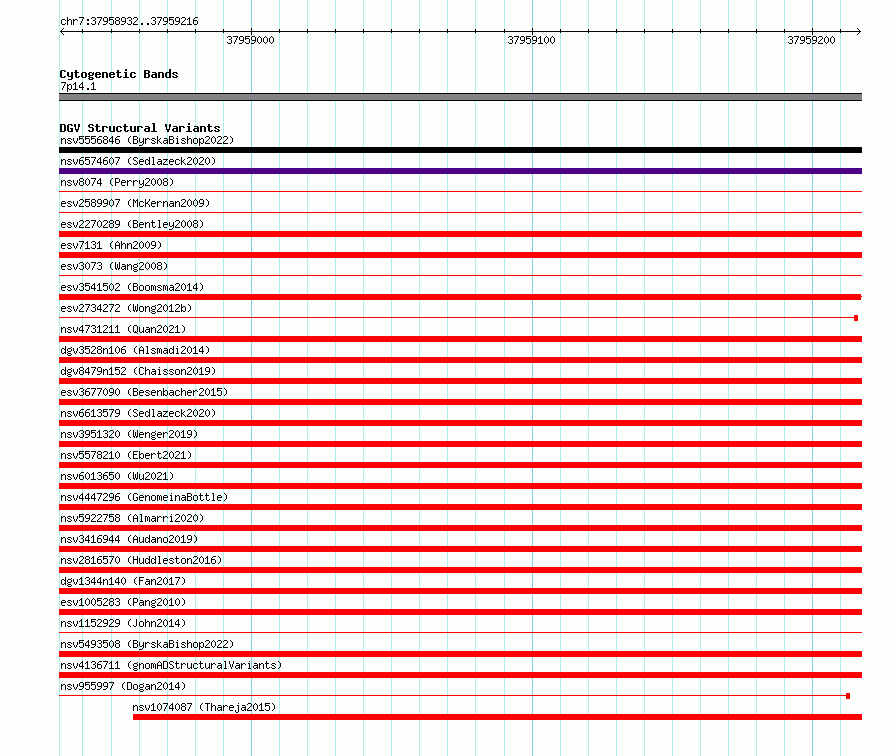Viewport: 890px width, 756px height.
Task: Open variant nsv6013650 (Wu2021)
Action: (117, 476)
